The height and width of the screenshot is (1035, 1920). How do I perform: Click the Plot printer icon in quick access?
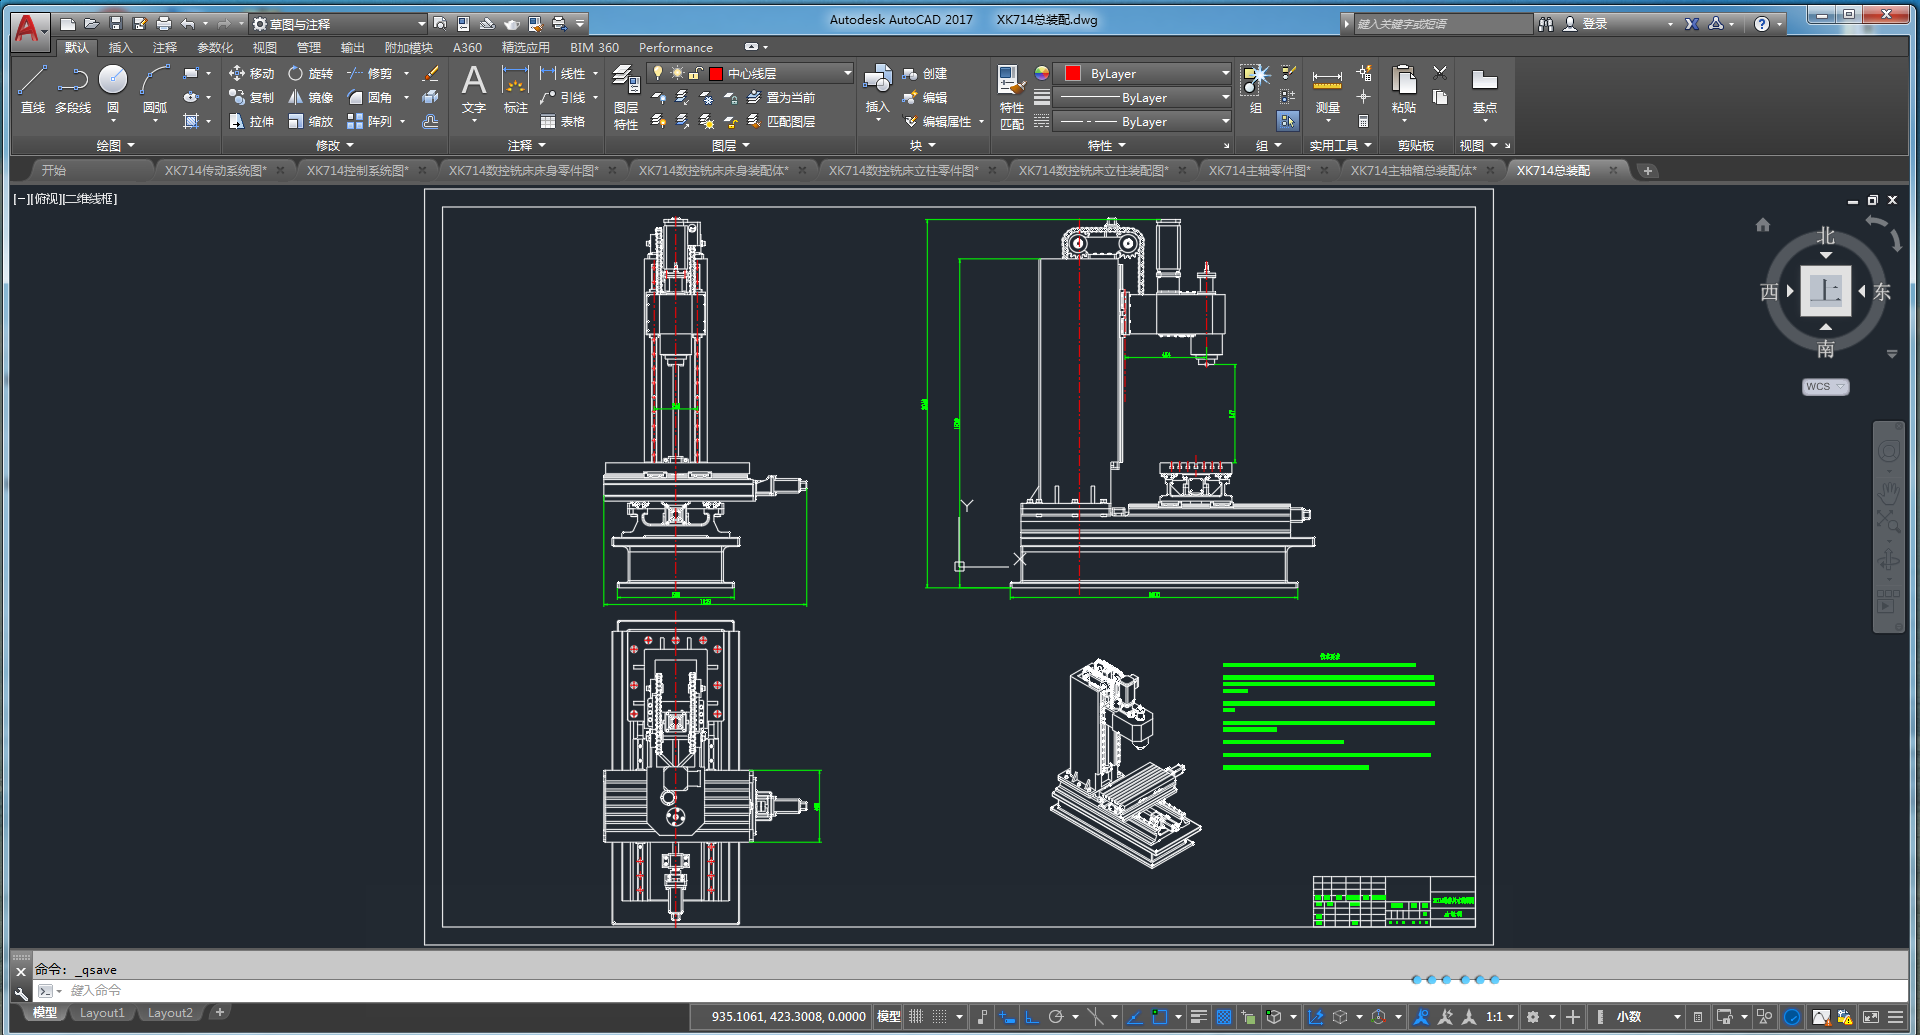click(164, 23)
